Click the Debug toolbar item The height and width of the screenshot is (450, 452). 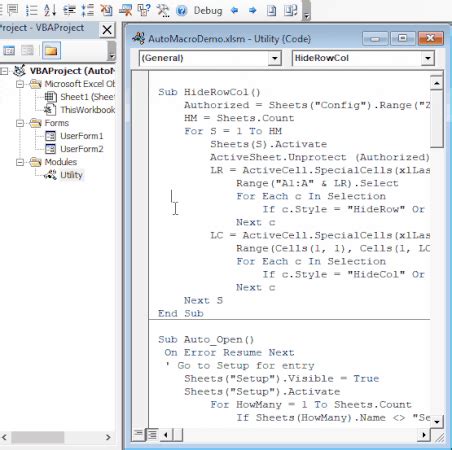[x=208, y=11]
